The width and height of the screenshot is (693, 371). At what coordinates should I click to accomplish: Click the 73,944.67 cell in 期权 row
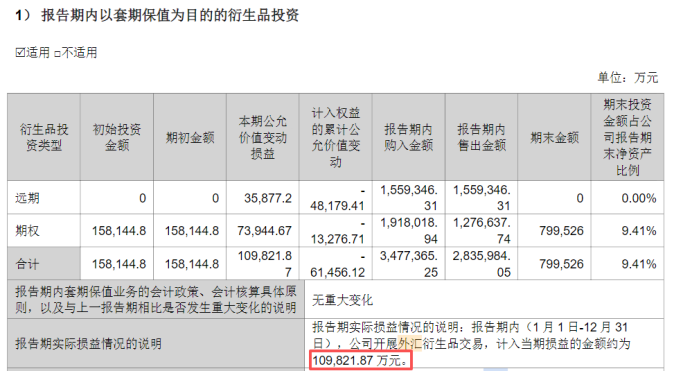coord(264,231)
